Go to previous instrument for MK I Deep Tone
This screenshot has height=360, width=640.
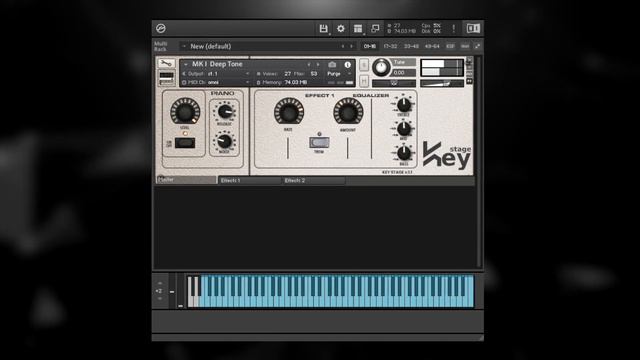pyautogui.click(x=309, y=64)
